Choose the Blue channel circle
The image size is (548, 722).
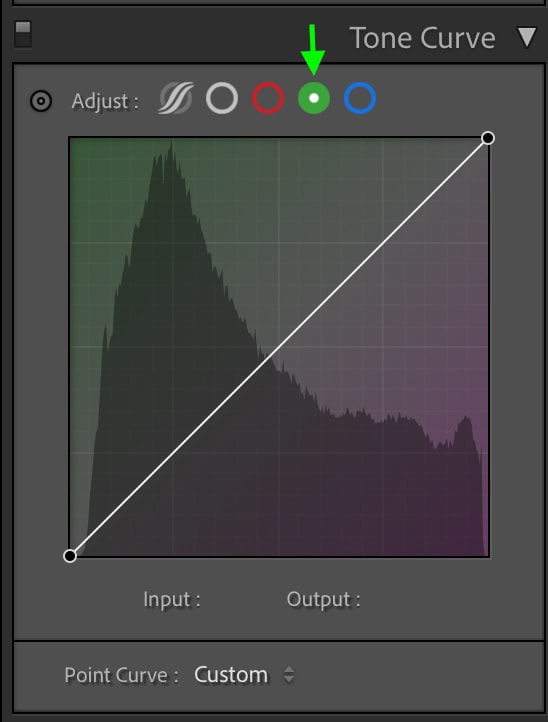pyautogui.click(x=360, y=98)
